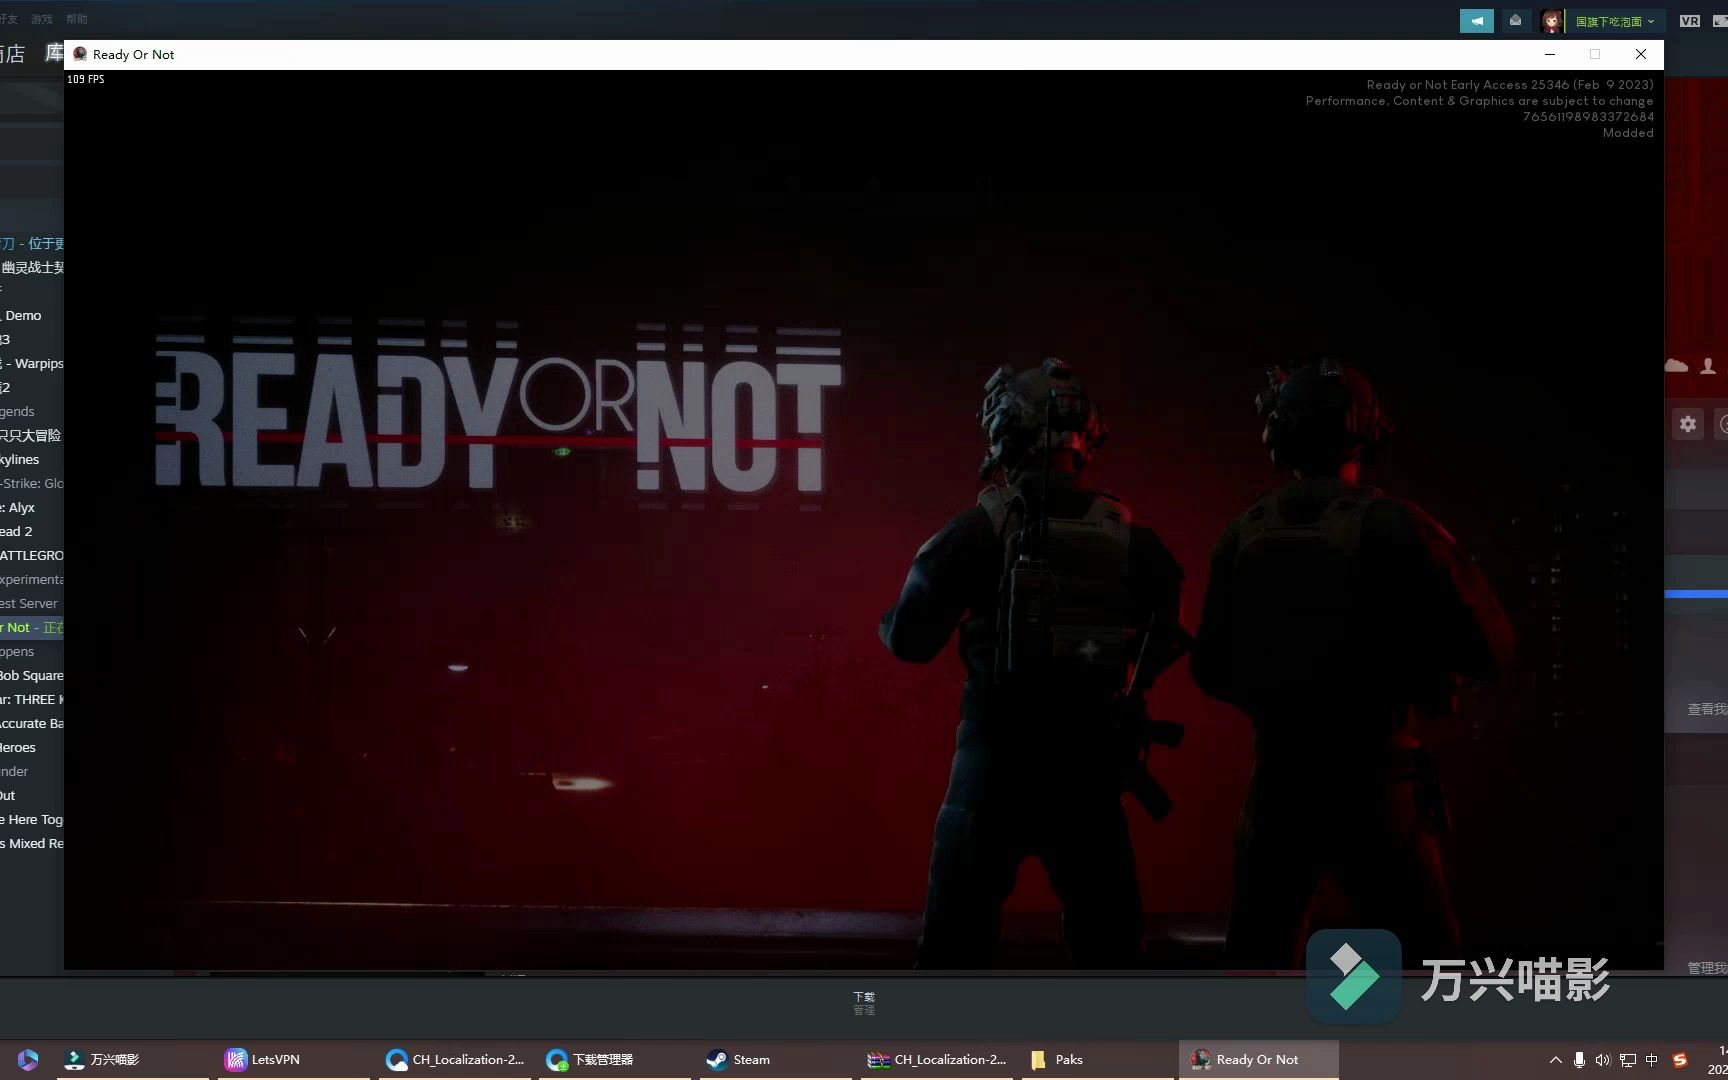Select the Warpips game in library
The image size is (1728, 1080).
pos(32,364)
